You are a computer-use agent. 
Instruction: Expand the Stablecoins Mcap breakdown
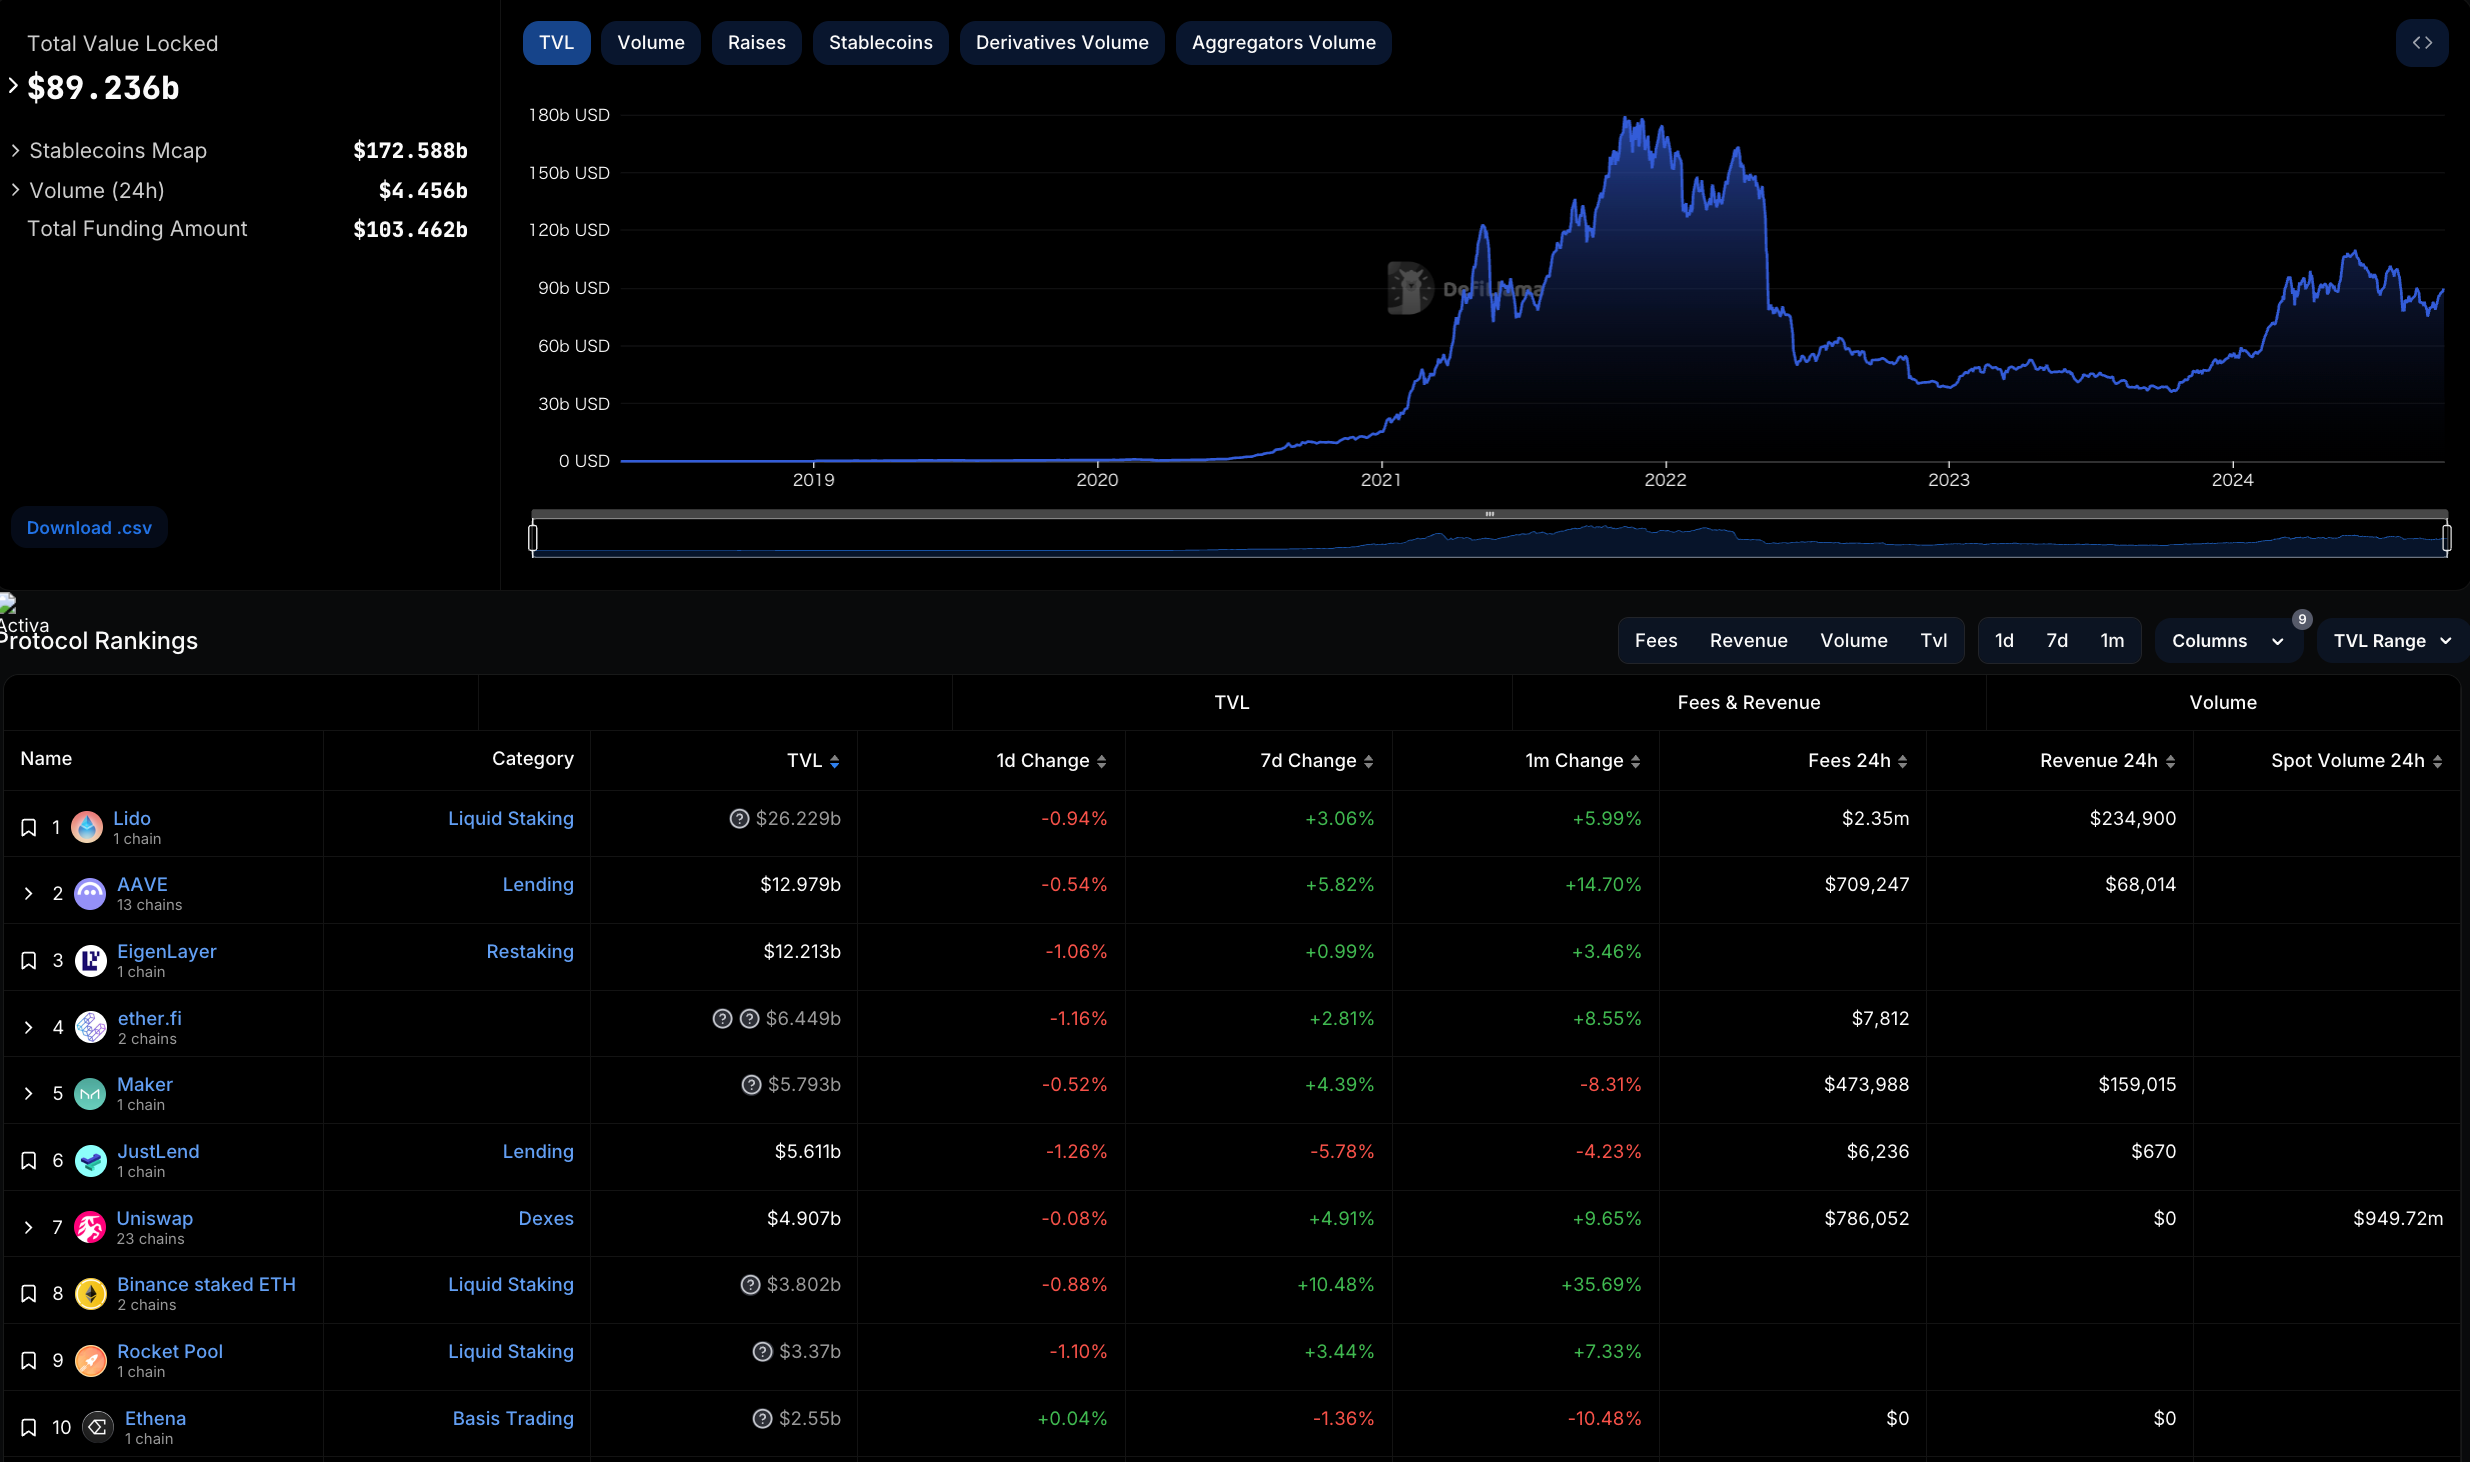tap(16, 151)
